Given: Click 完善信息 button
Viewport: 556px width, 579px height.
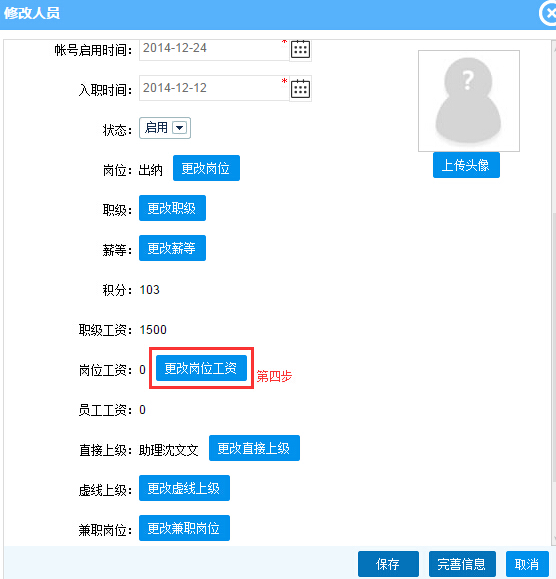Looking at the screenshot, I should coord(462,564).
